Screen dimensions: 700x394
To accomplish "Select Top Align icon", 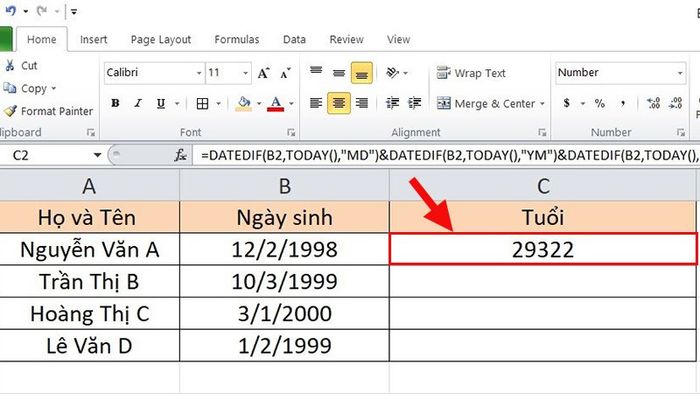I will tap(316, 71).
